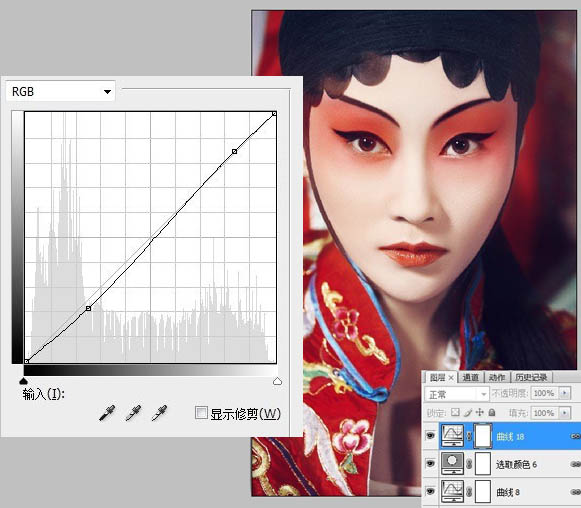The height and width of the screenshot is (508, 581).
Task: Click chain link icon right of 曲线 18
Action: (x=575, y=436)
